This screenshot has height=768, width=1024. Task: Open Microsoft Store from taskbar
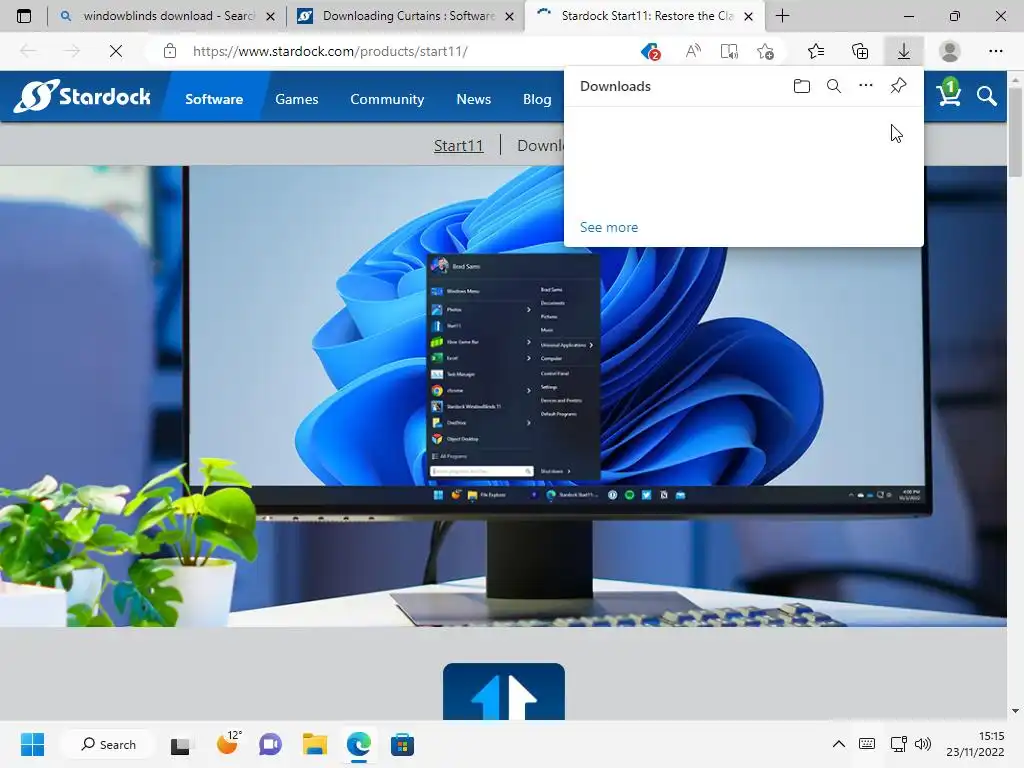point(402,744)
